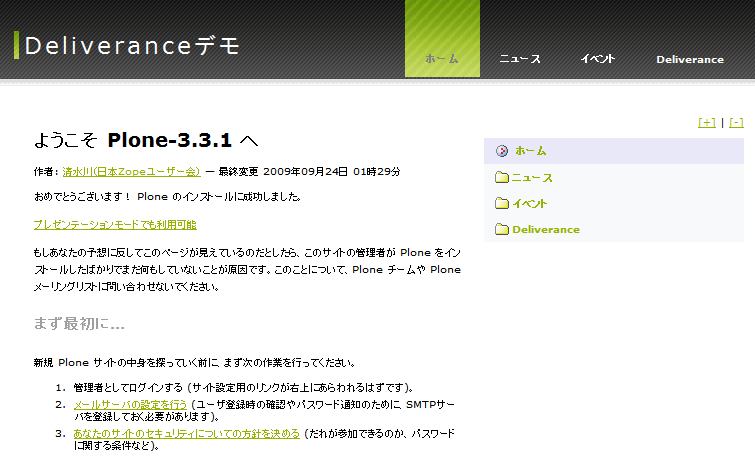Open the Deliverance tab in top navigation
The height and width of the screenshot is (458, 755).
(x=690, y=59)
